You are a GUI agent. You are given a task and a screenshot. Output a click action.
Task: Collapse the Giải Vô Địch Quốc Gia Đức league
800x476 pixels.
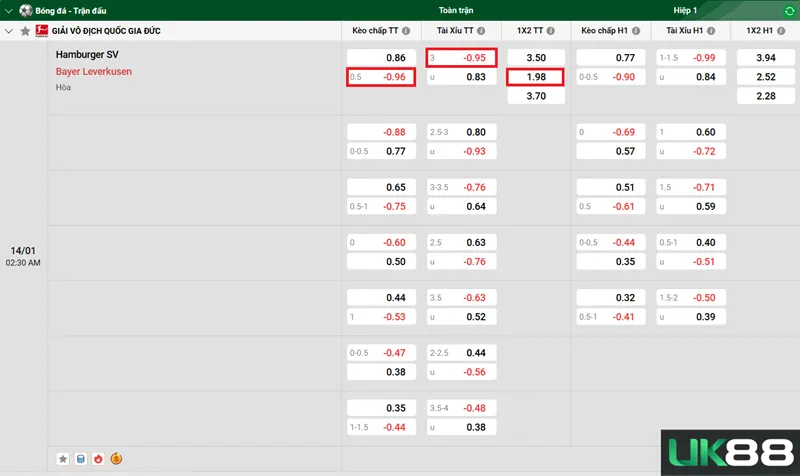[x=9, y=31]
